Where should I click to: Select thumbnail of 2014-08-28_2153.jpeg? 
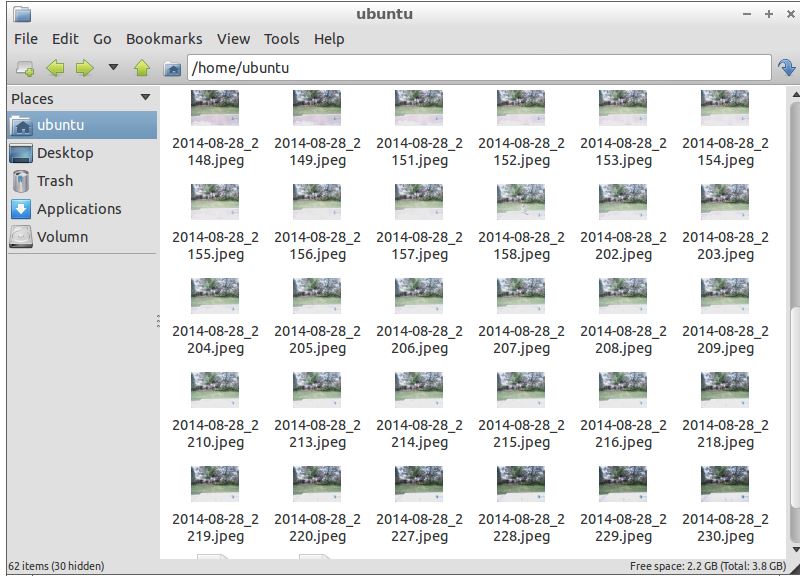point(623,108)
